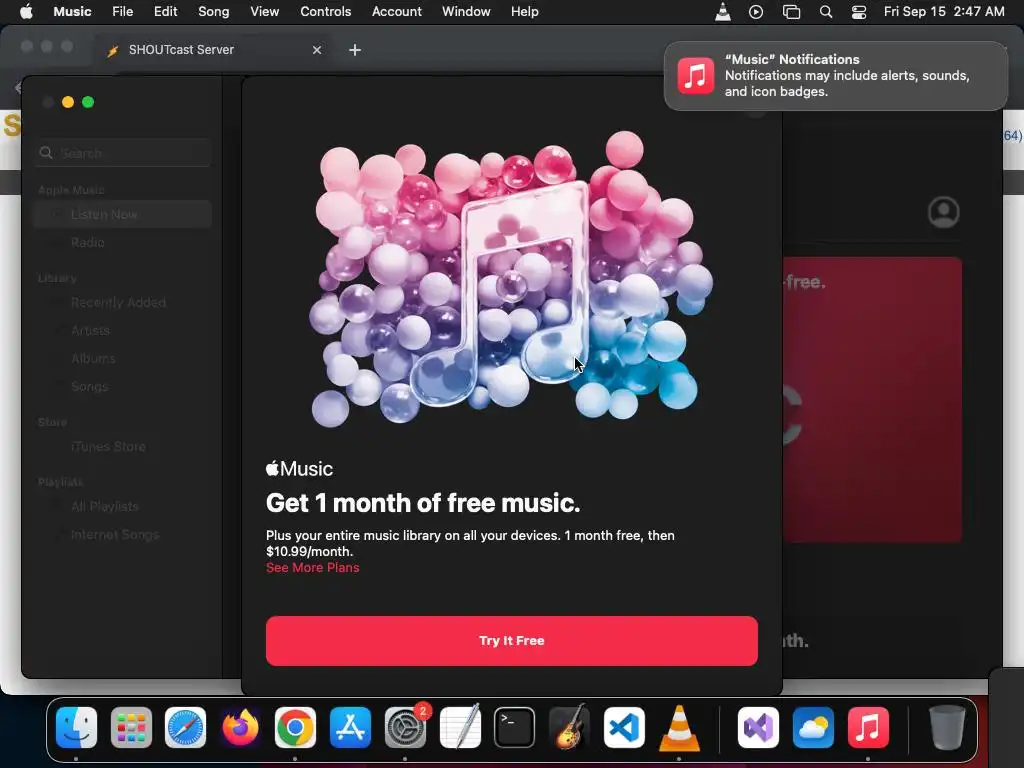Select Artists in the Library
Image resolution: width=1024 pixels, height=768 pixels.
(123, 330)
